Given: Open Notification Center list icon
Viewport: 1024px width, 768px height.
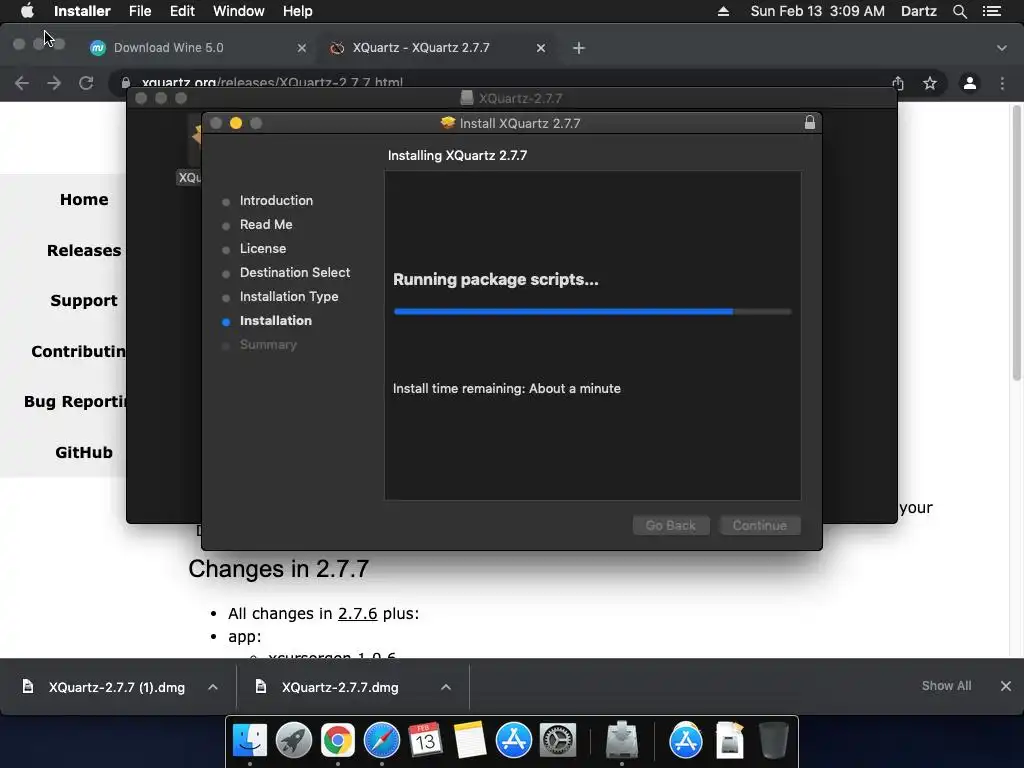Looking at the screenshot, I should click(992, 11).
